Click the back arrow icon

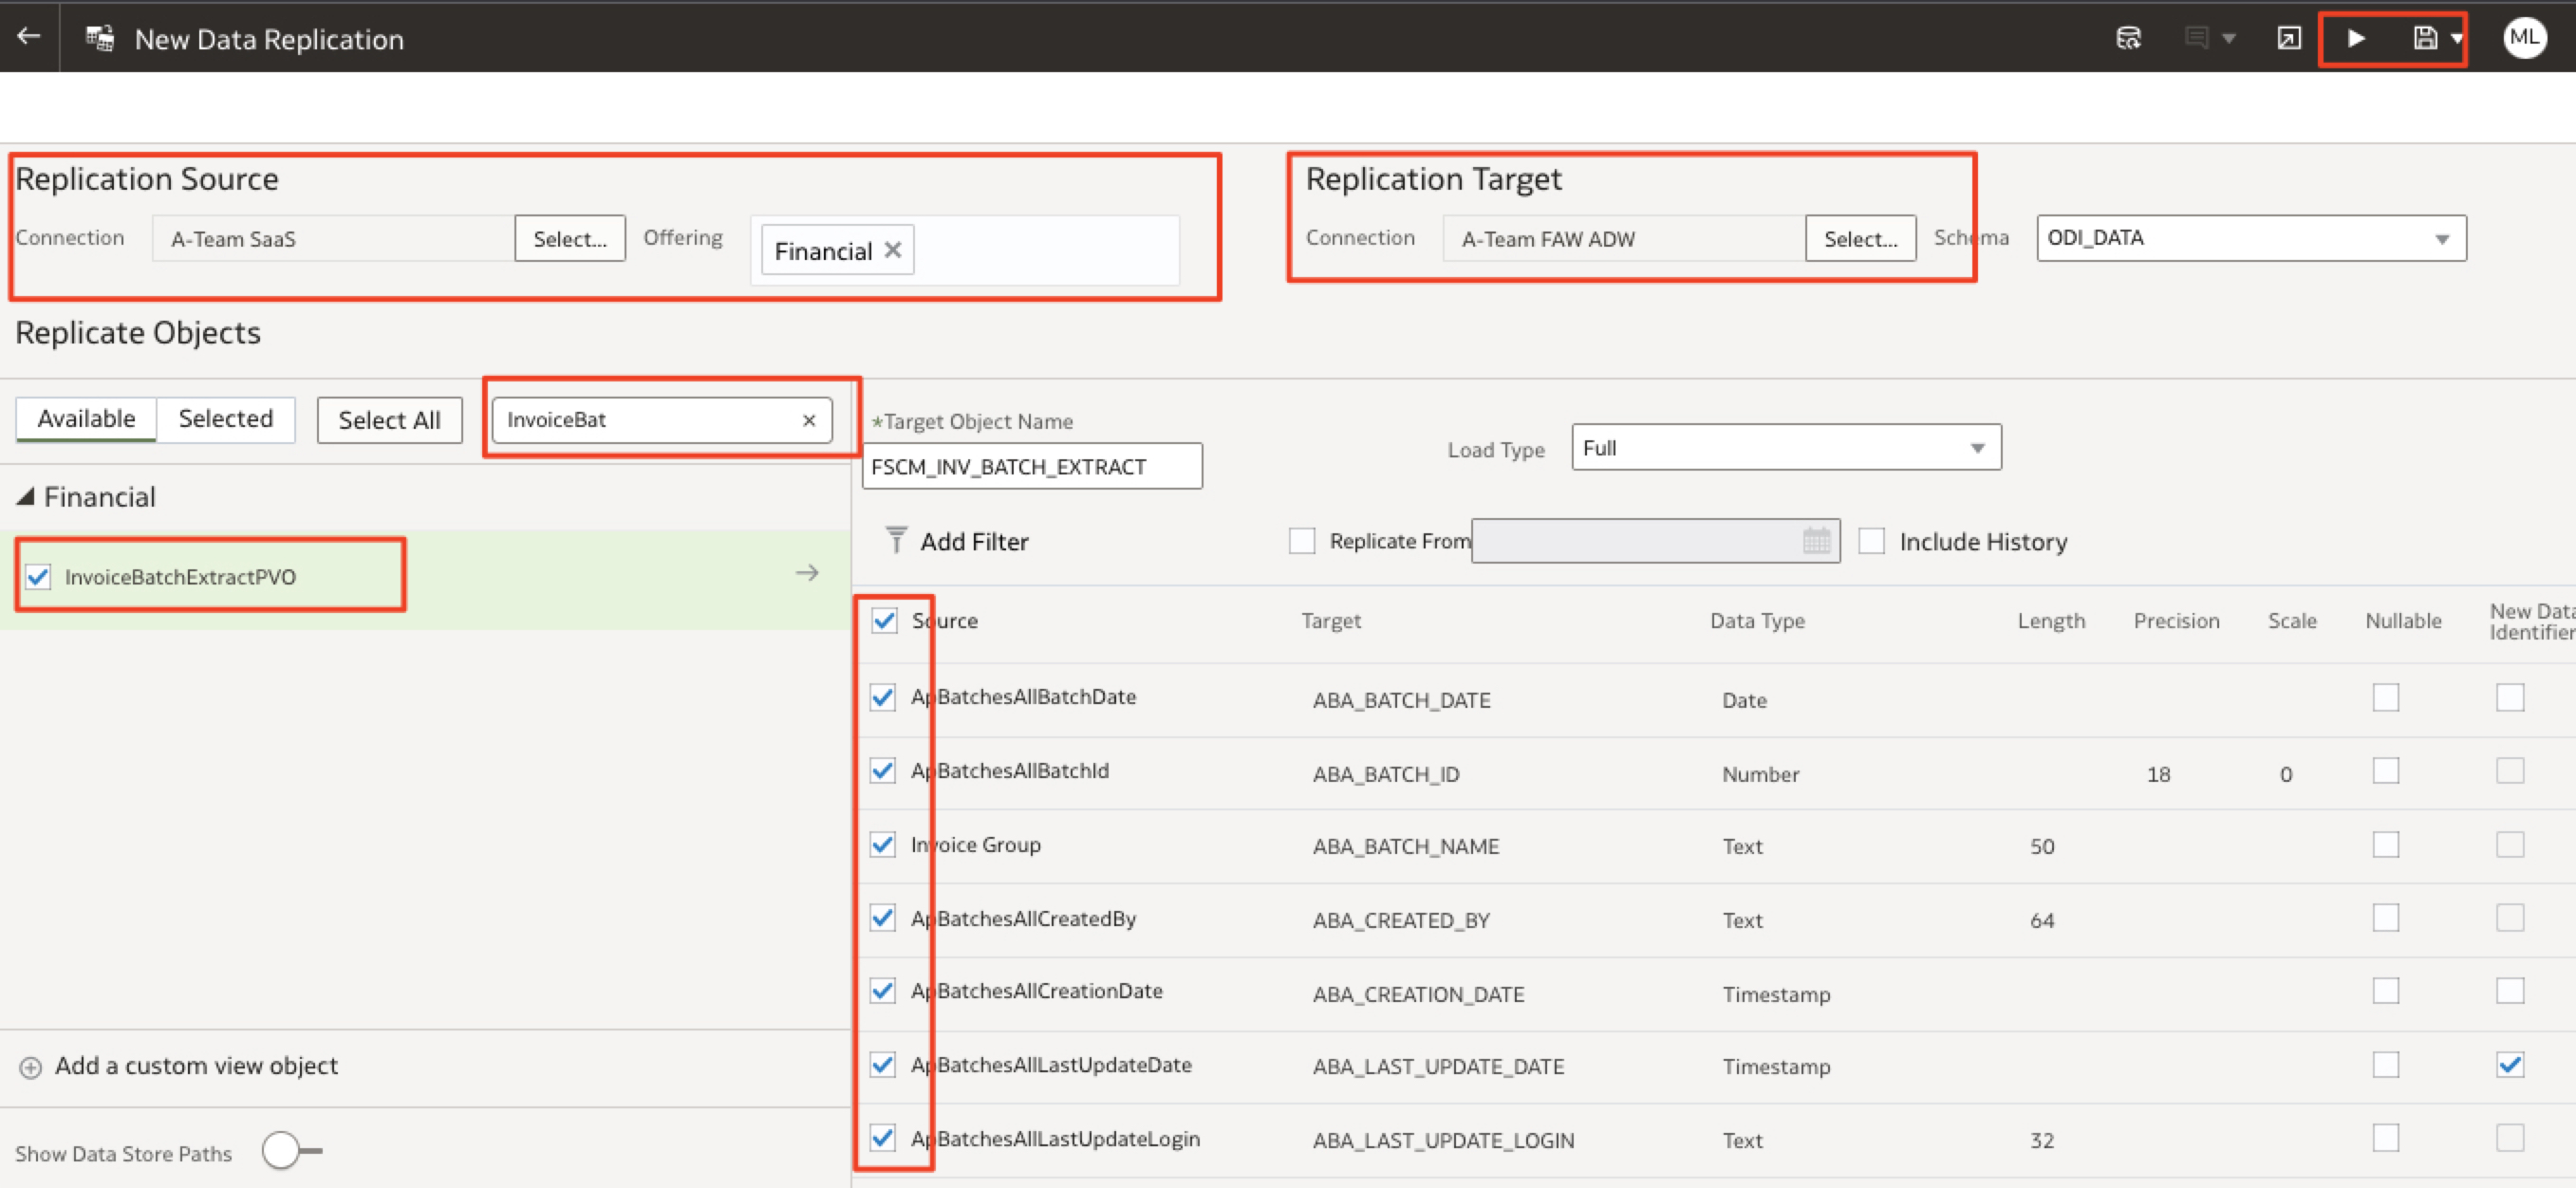[29, 37]
